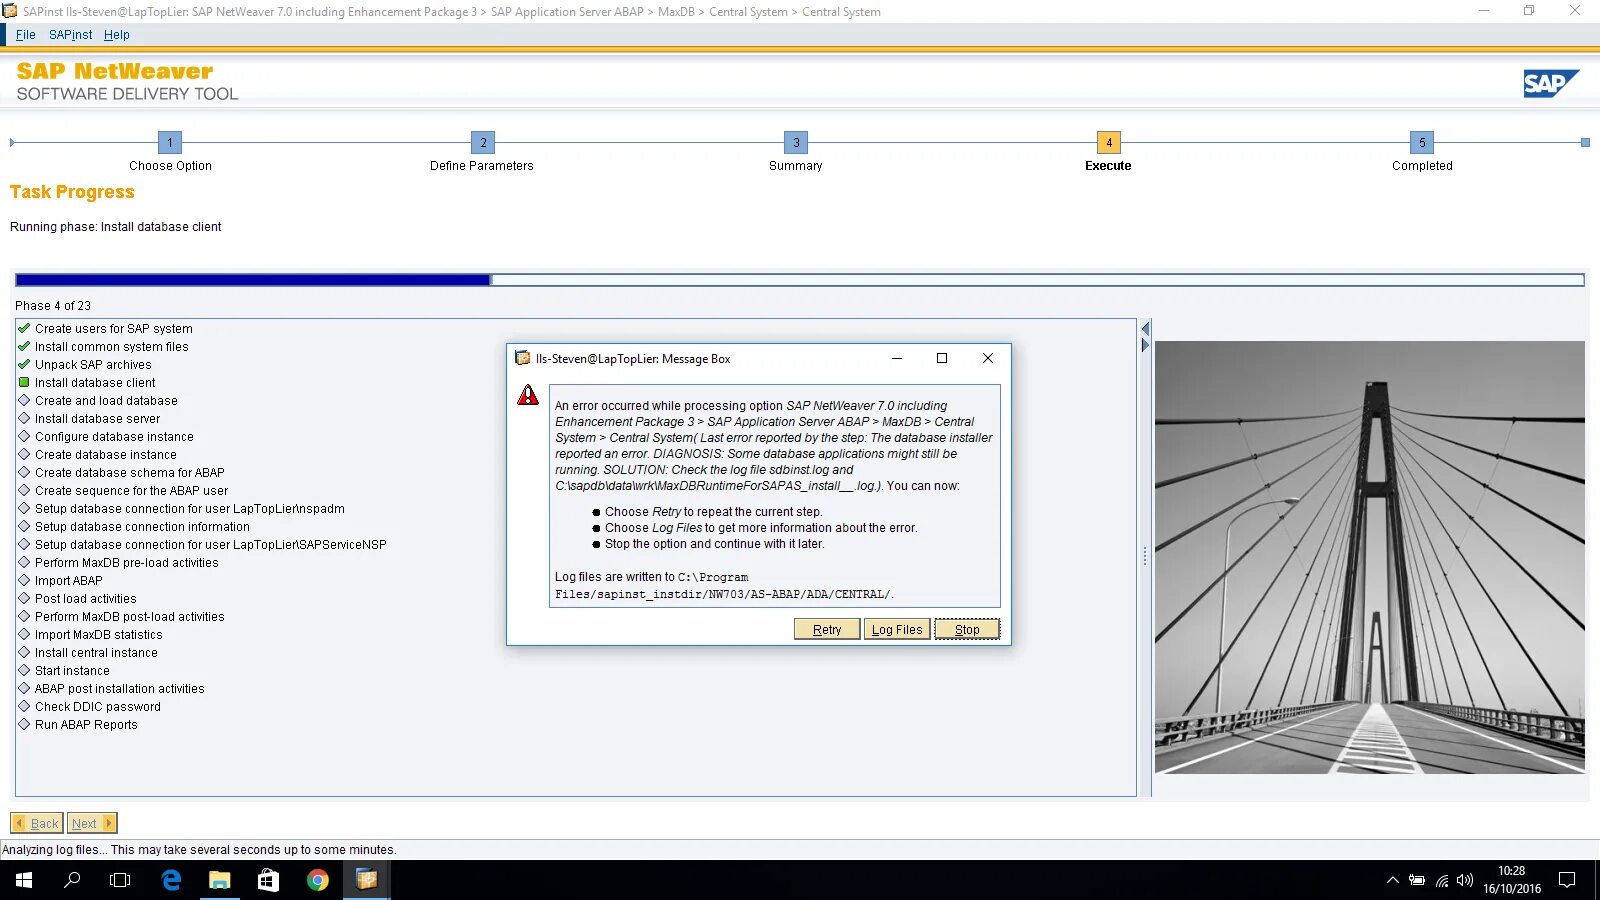Select 'Perform MaxDB pre-load activities' row
Image resolution: width=1600 pixels, height=900 pixels.
(x=126, y=563)
